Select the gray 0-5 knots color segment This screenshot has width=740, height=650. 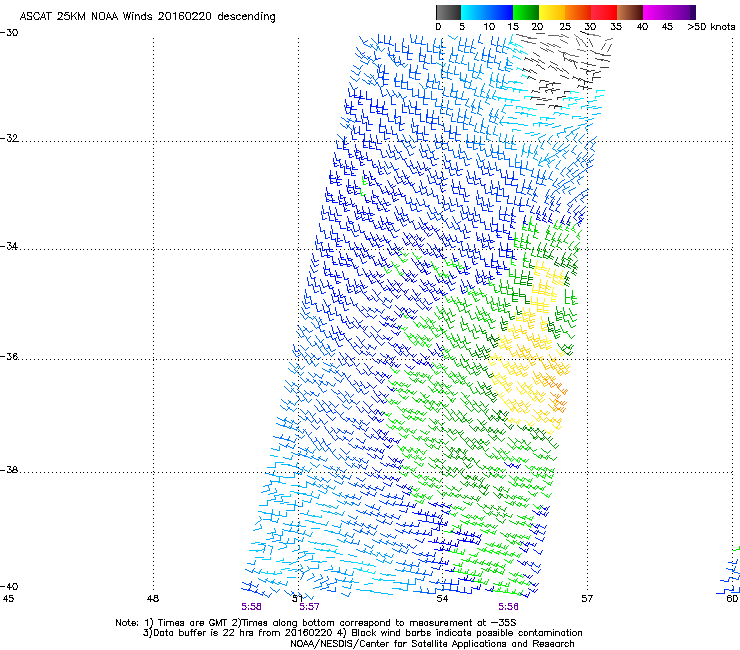tap(448, 12)
